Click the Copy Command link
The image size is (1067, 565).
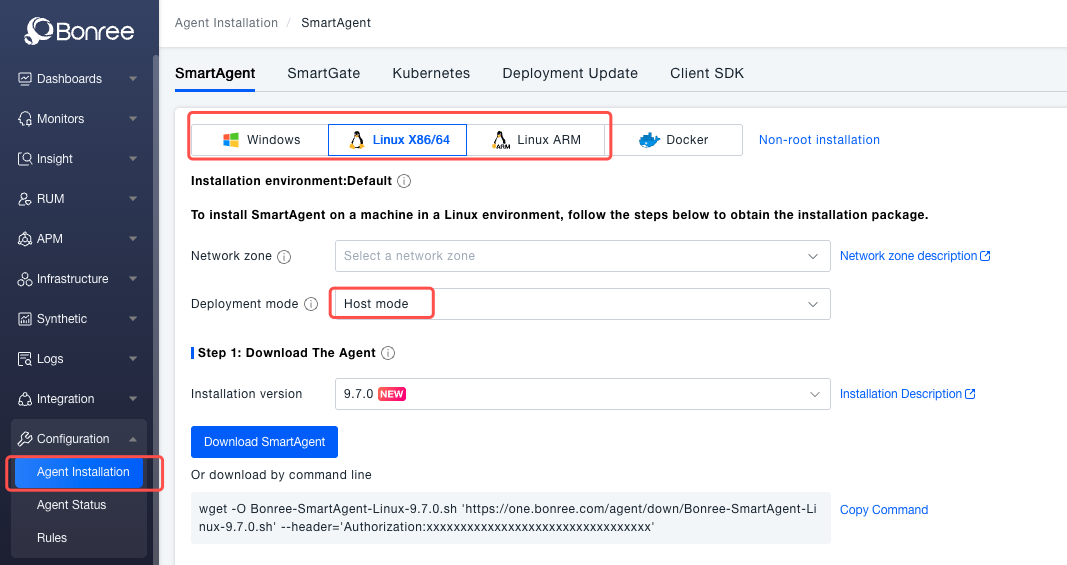(x=884, y=510)
